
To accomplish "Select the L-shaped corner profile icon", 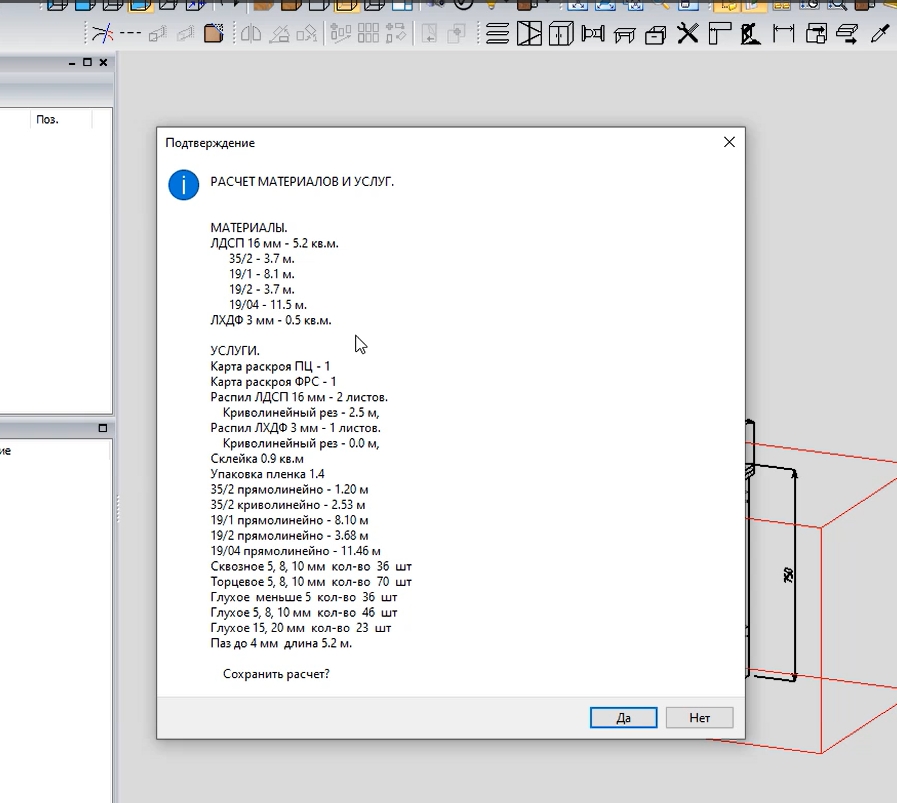I will coord(719,34).
